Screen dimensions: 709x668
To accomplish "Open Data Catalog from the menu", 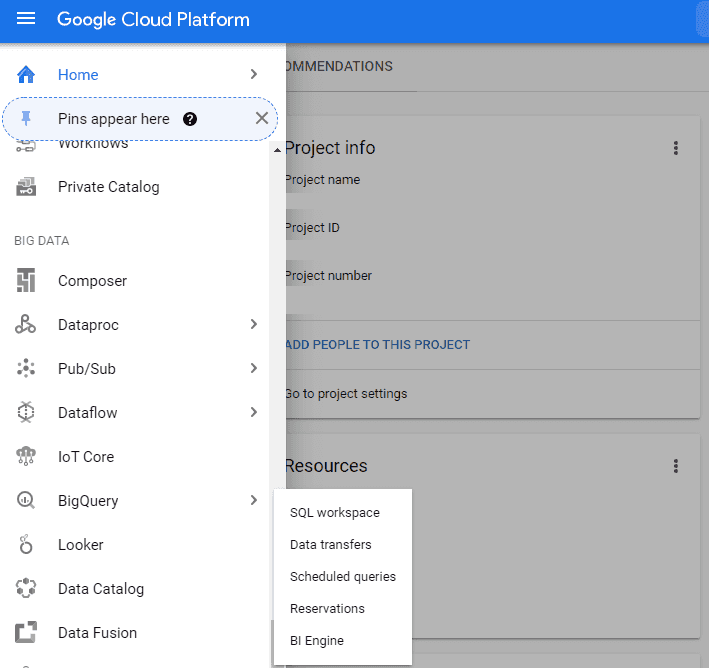I will (101, 588).
